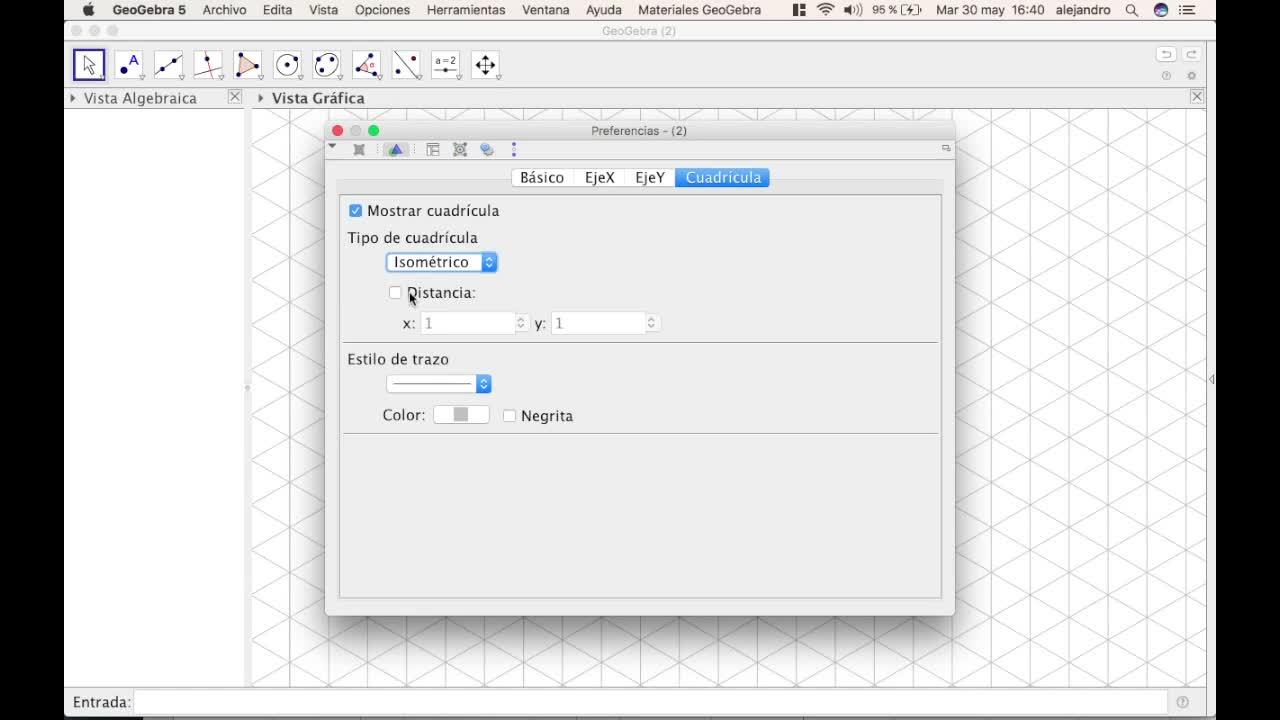Open the Defaults preferences icon in Preferencias
Image resolution: width=1280 pixels, height=720 pixels.
pyautogui.click(x=460, y=149)
